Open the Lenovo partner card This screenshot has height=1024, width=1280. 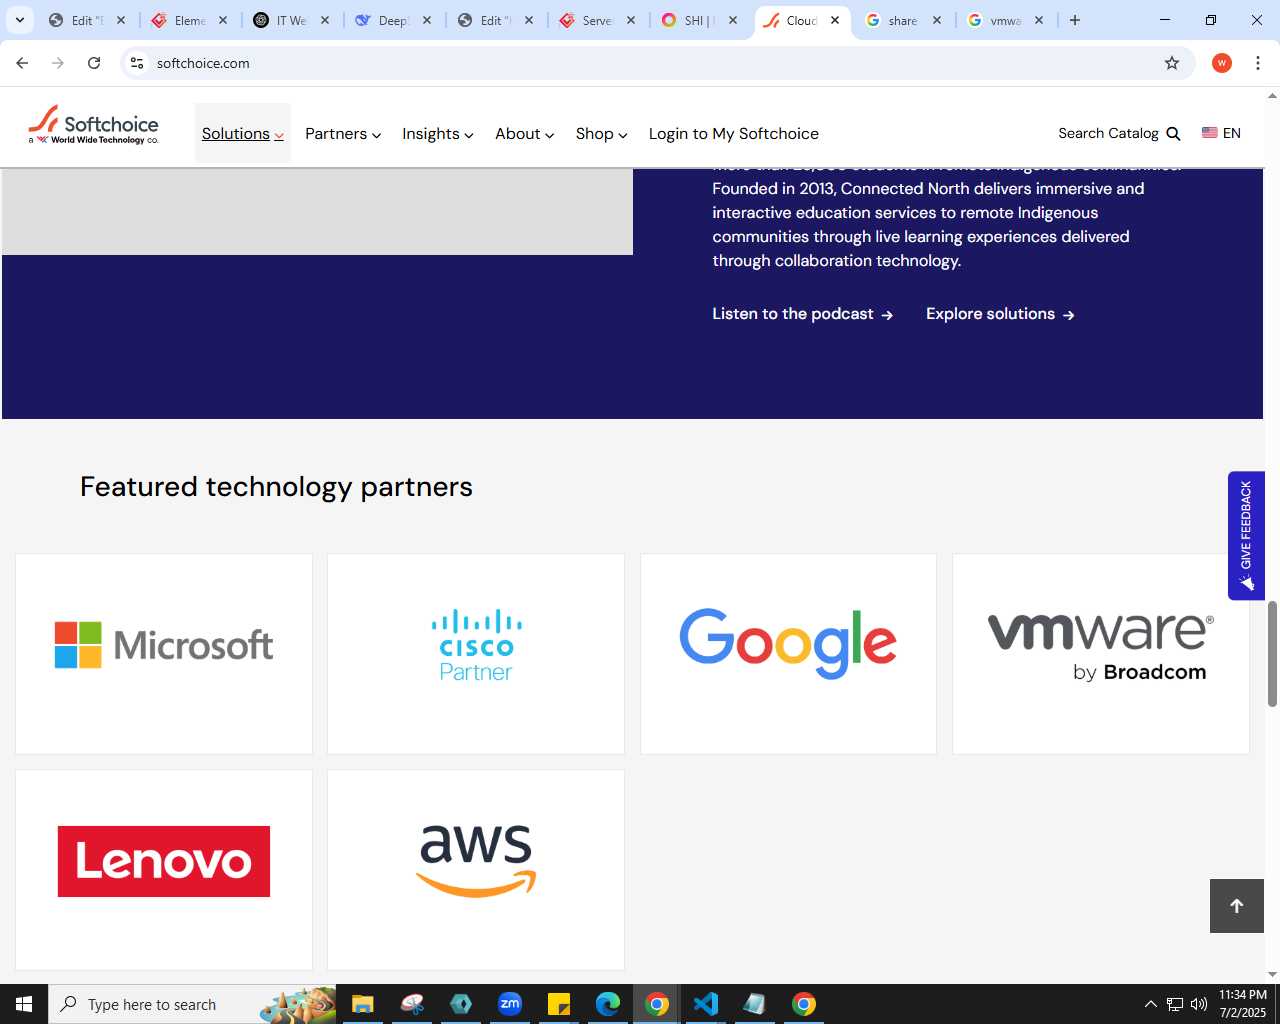[x=164, y=869]
